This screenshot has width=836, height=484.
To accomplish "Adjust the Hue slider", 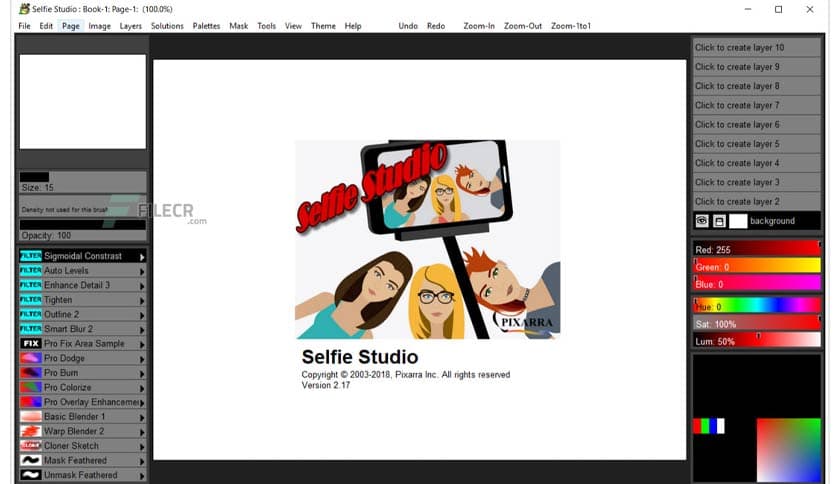I will [757, 306].
